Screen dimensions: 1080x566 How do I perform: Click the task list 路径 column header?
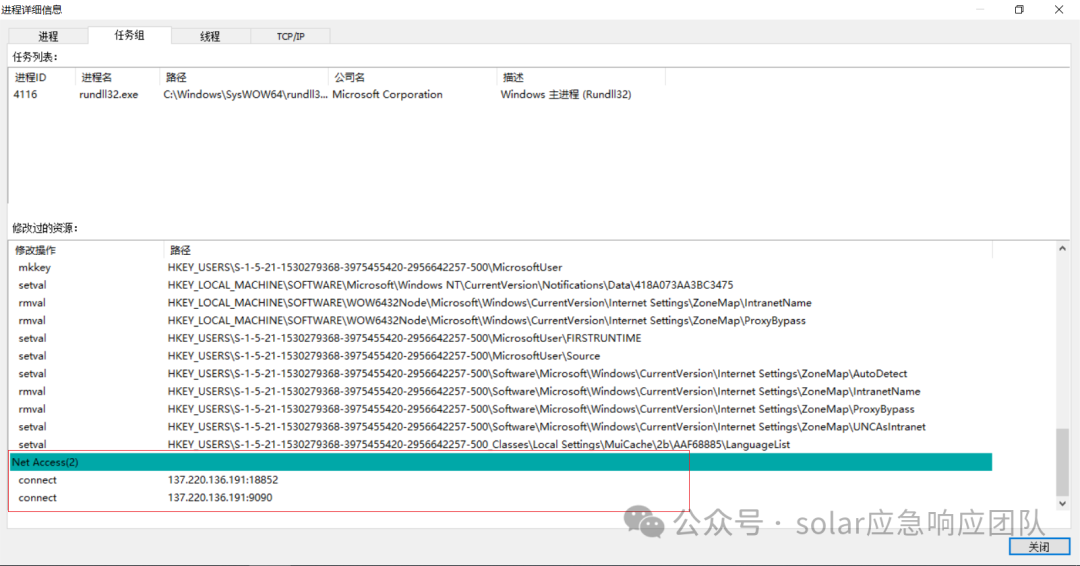point(244,77)
